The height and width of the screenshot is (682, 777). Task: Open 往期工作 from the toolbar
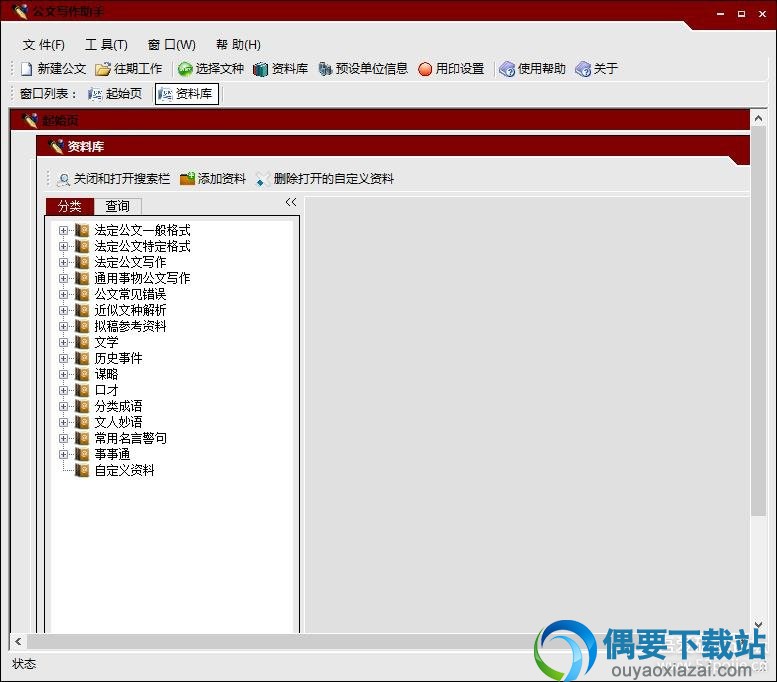pyautogui.click(x=129, y=68)
